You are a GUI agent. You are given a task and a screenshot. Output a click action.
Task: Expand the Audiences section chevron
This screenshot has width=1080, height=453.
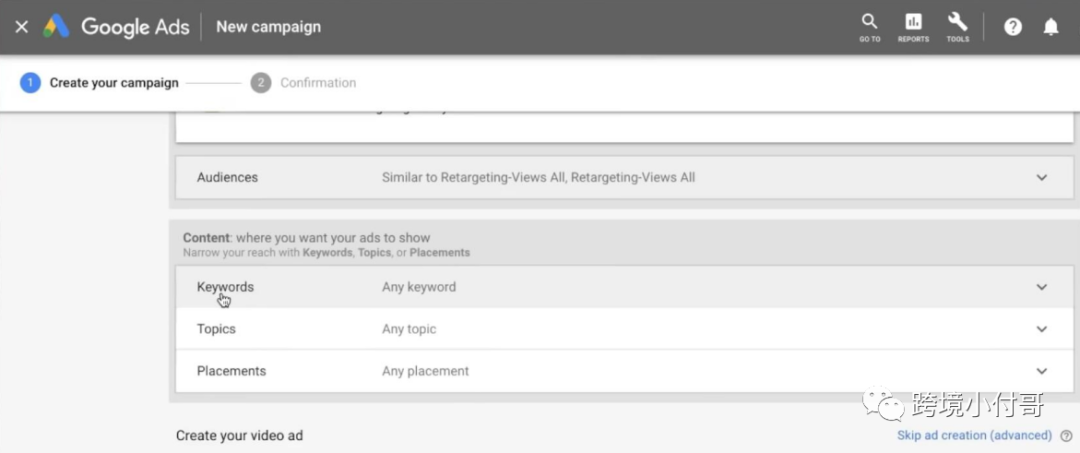click(x=1041, y=178)
